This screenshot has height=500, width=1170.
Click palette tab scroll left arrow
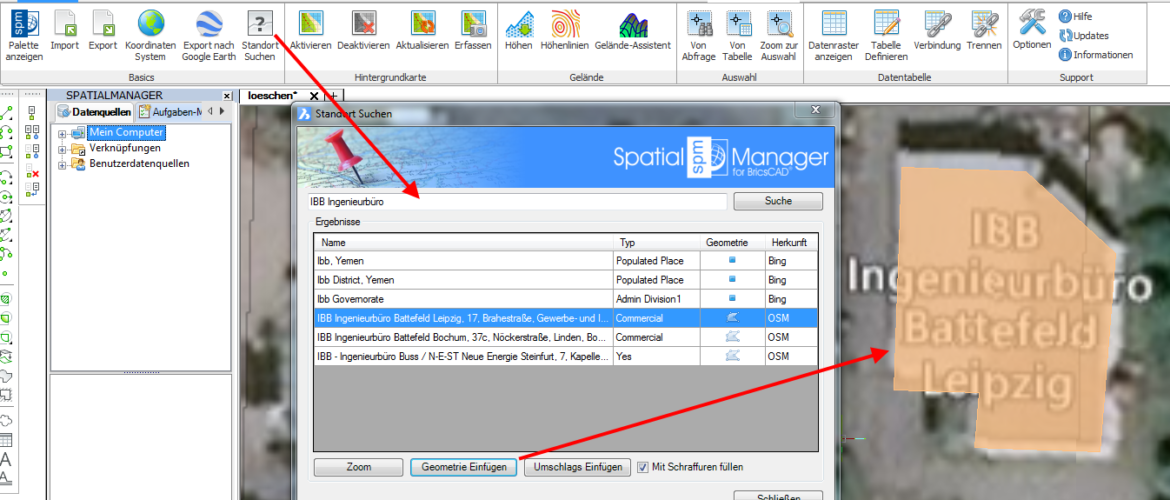tap(210, 112)
